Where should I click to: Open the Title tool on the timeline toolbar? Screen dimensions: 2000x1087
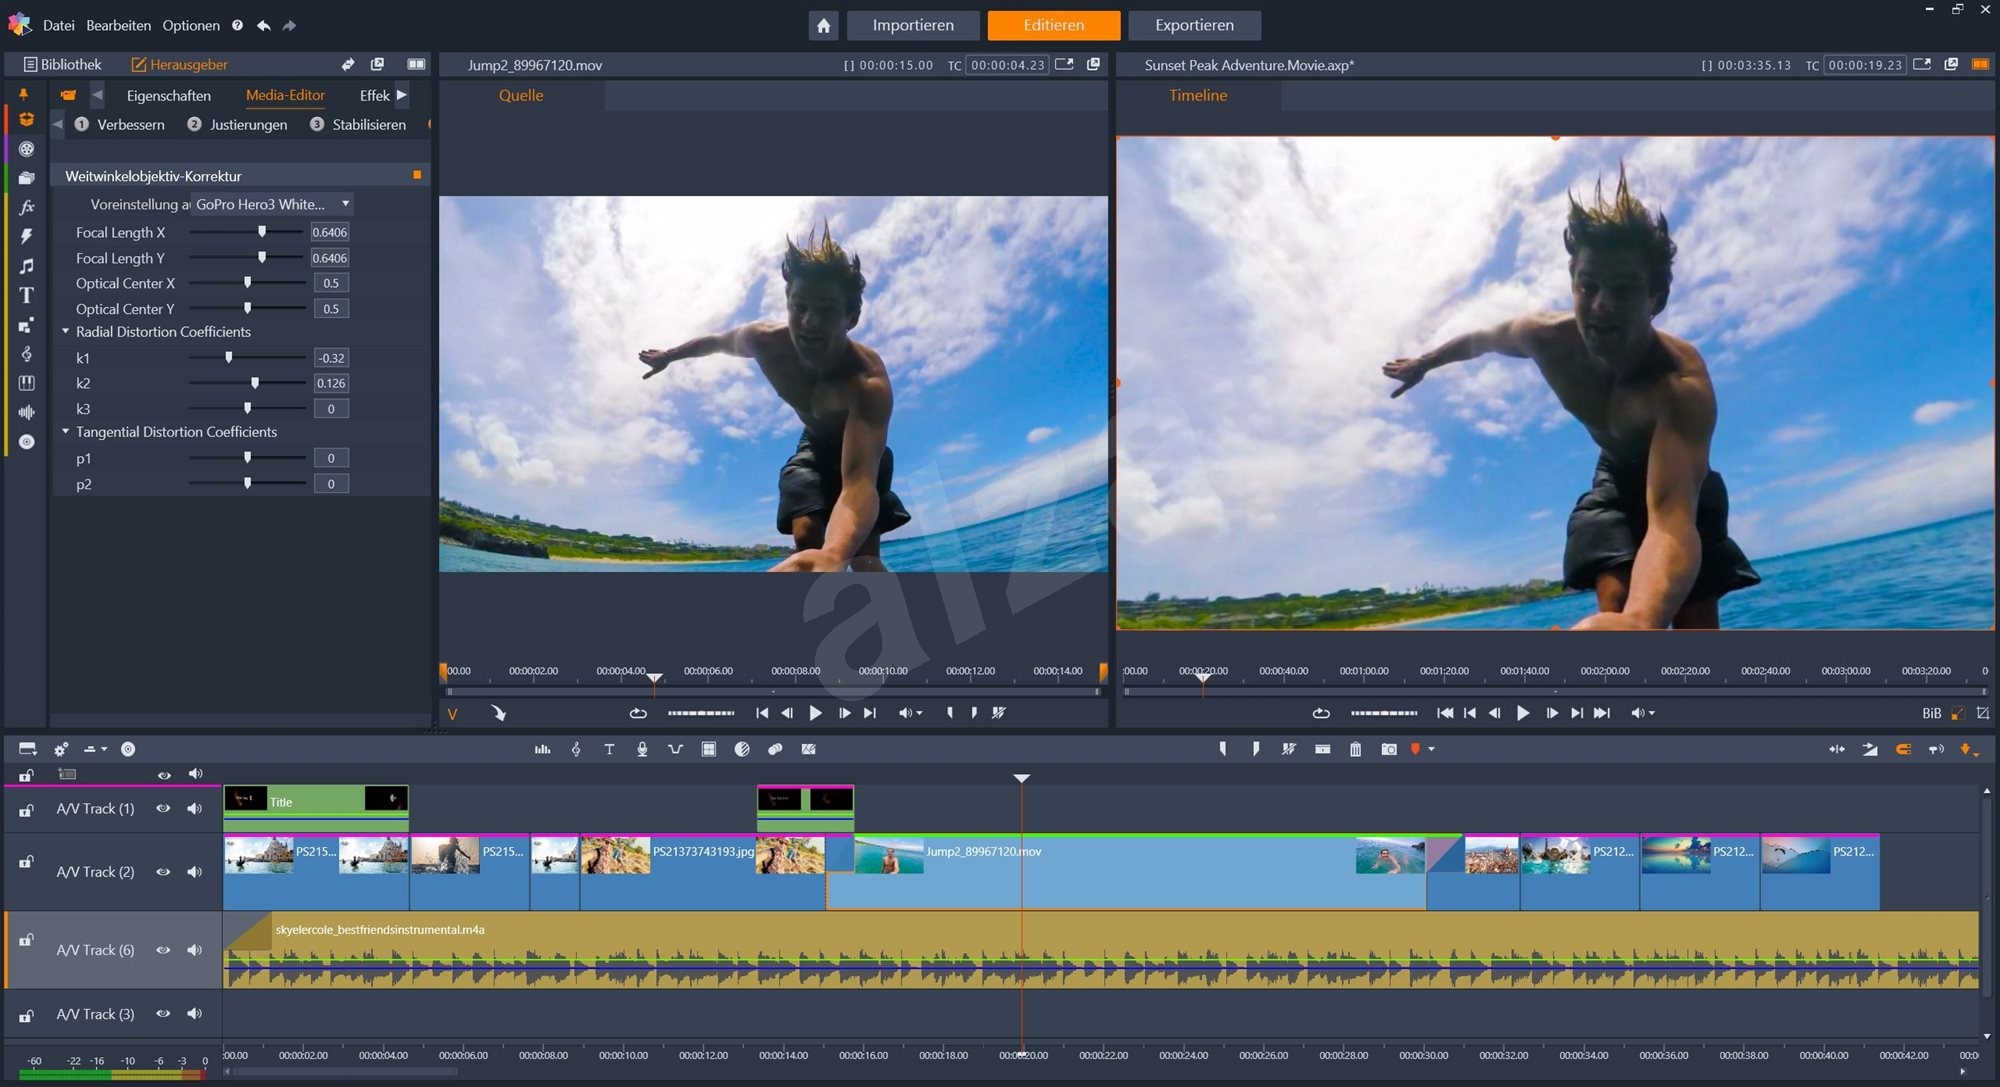(x=609, y=749)
